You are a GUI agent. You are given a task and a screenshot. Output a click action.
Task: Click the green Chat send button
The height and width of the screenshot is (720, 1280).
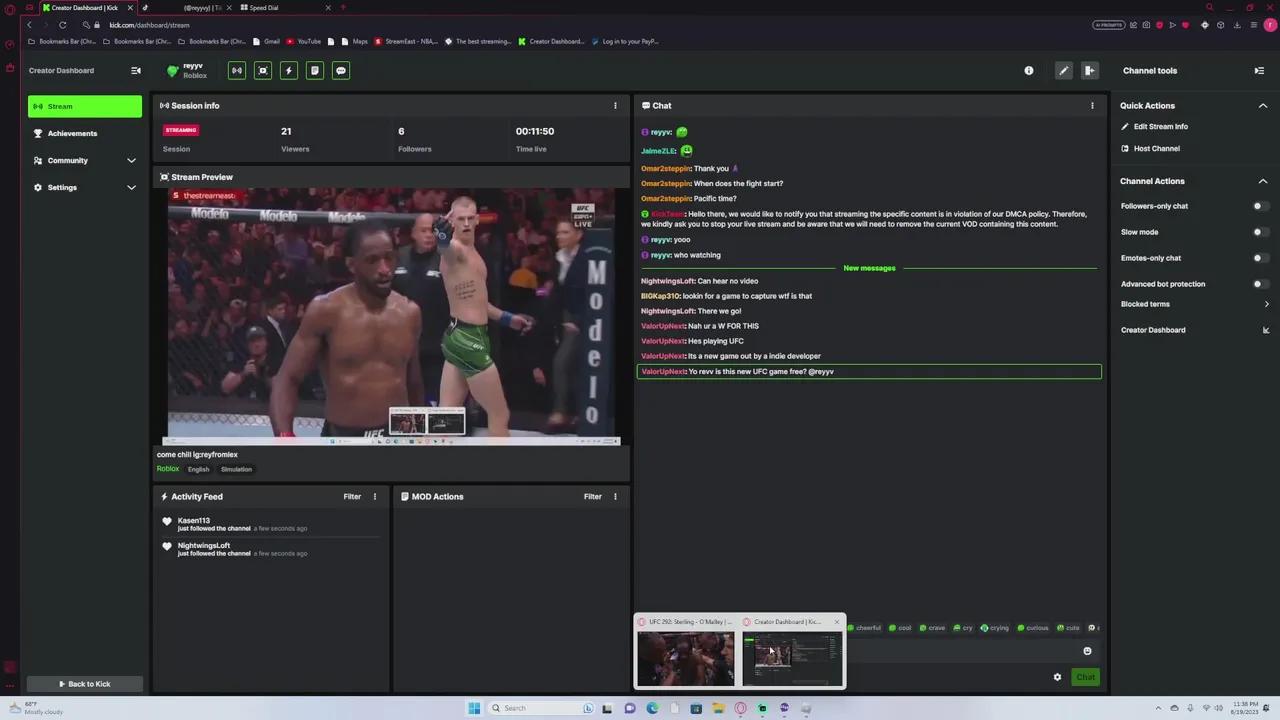click(1085, 677)
